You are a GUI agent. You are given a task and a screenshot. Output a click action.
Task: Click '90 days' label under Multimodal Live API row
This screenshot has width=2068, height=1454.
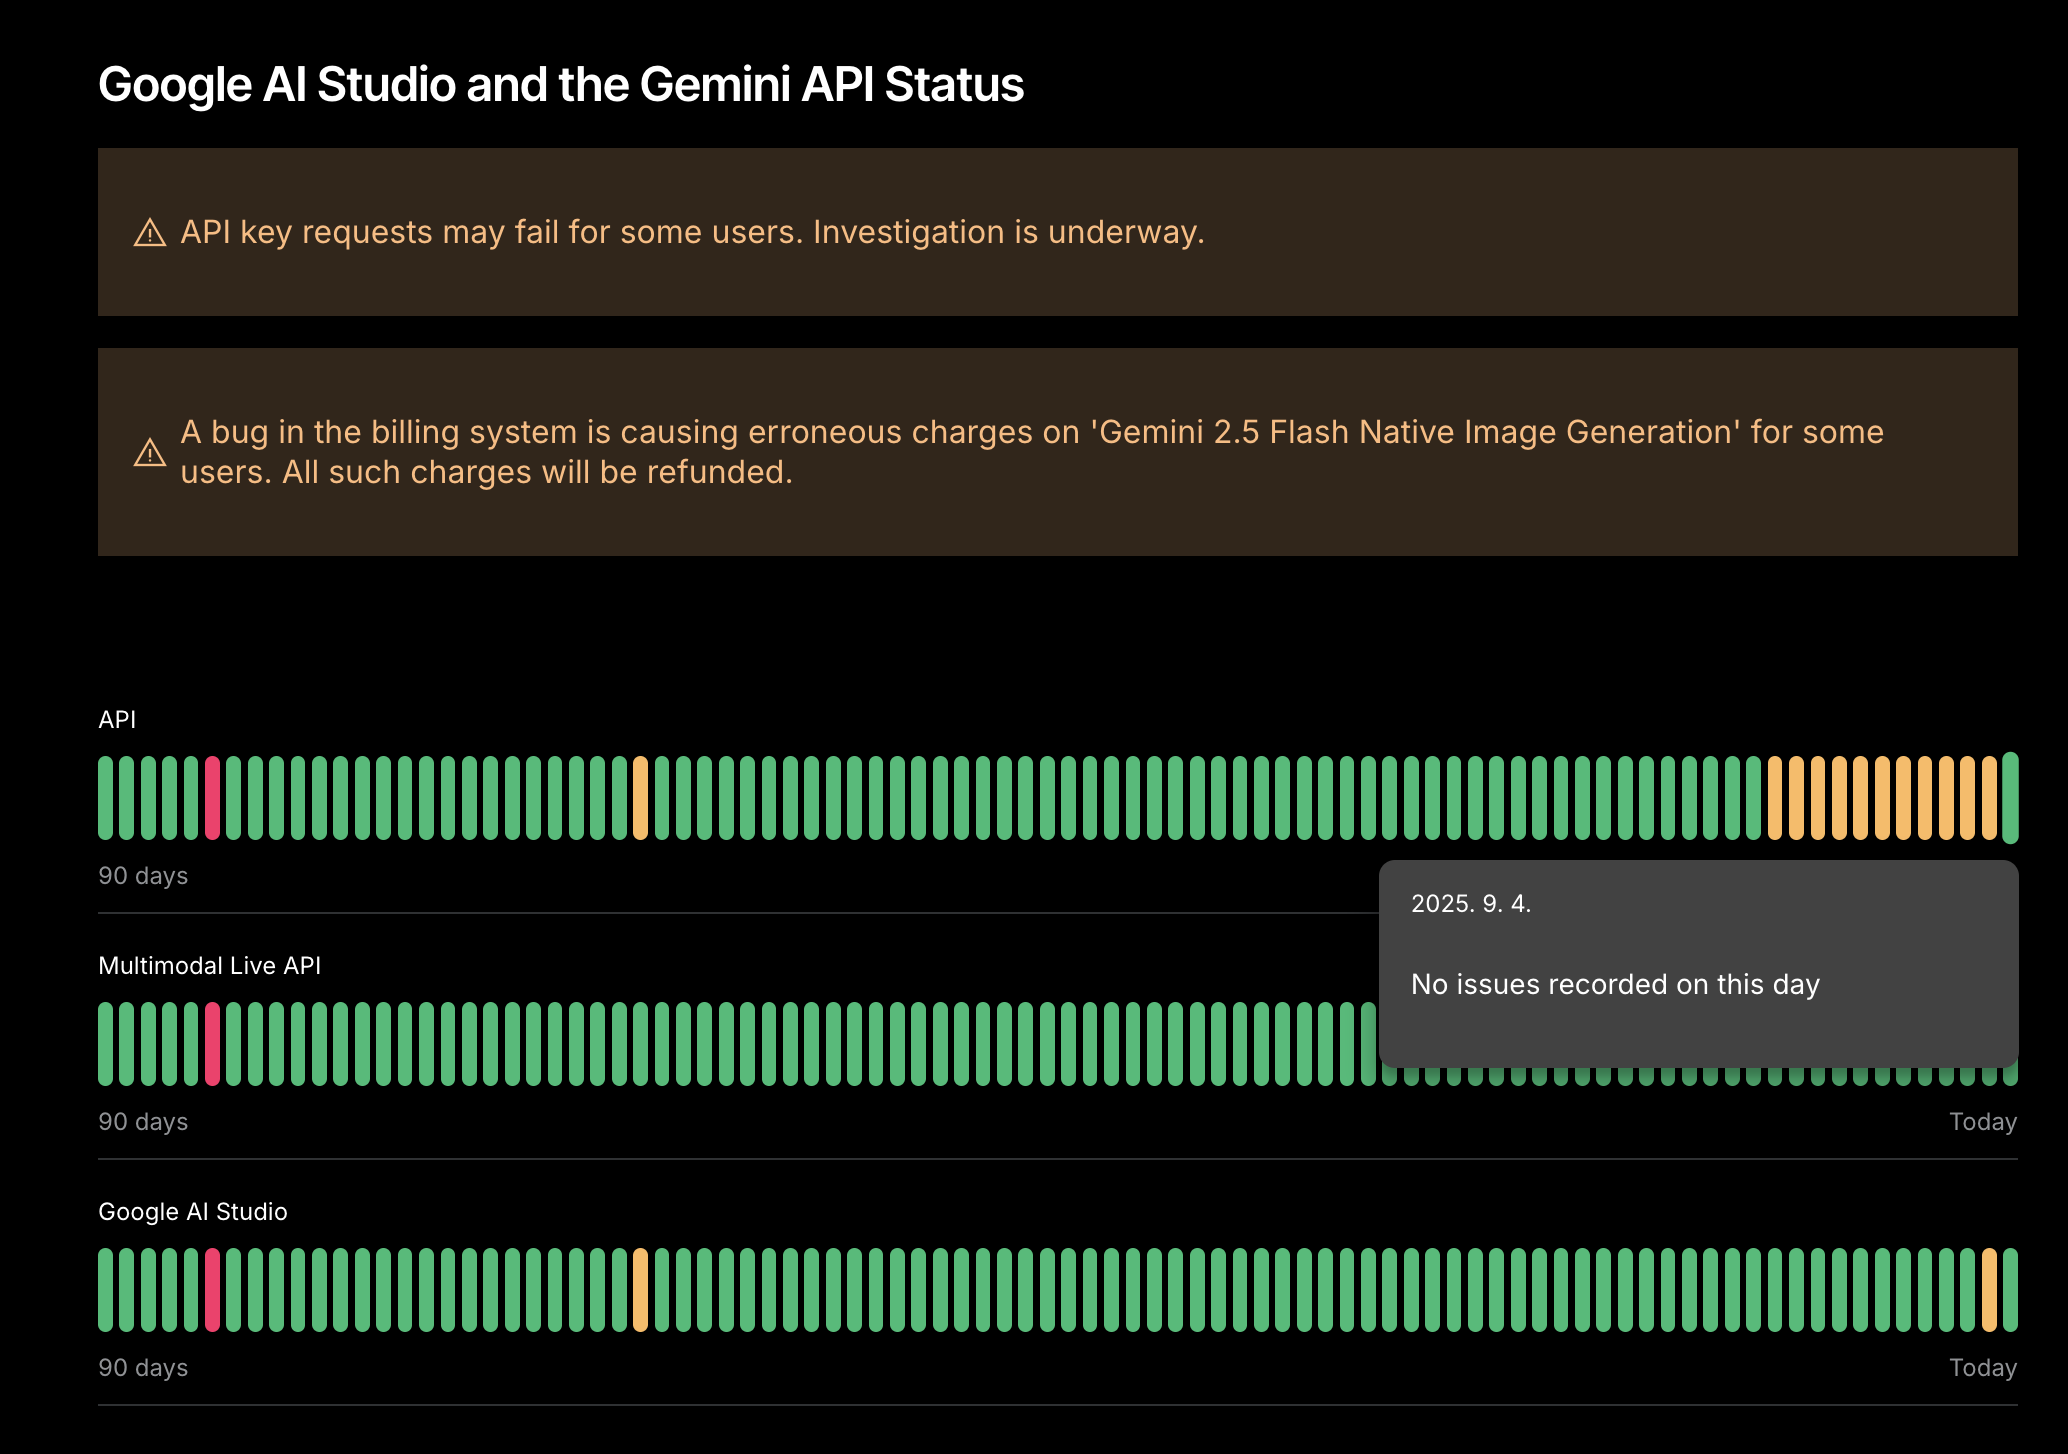pyautogui.click(x=143, y=1121)
